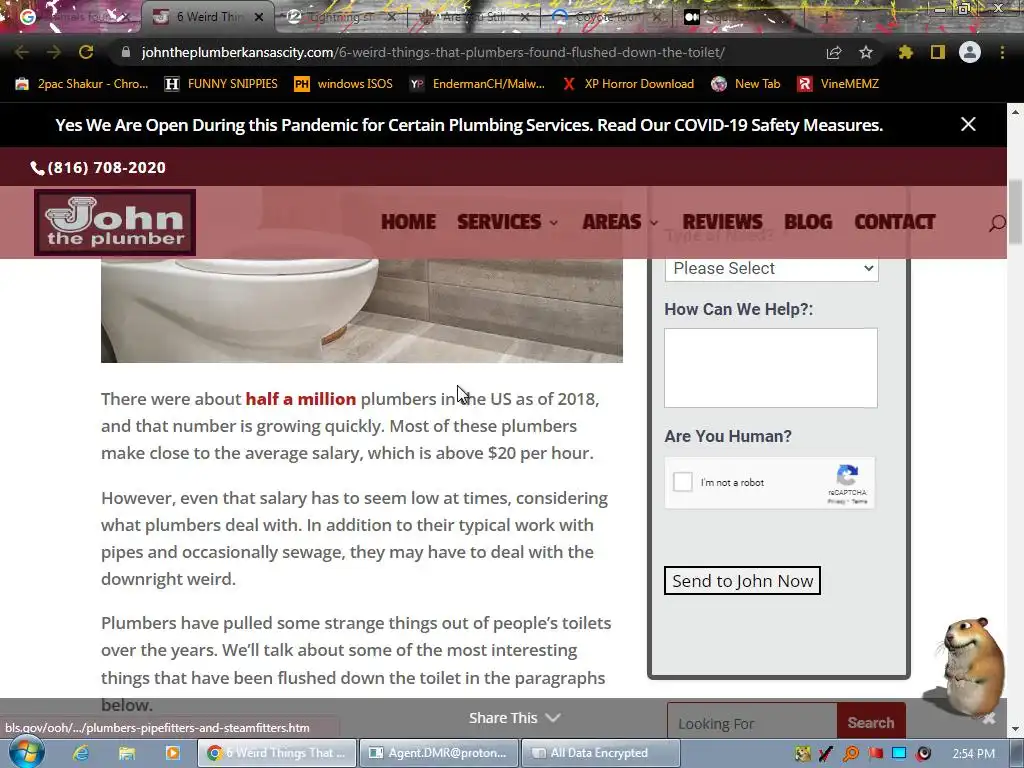Click the Looking For search field
The image size is (1024, 768).
click(x=752, y=724)
